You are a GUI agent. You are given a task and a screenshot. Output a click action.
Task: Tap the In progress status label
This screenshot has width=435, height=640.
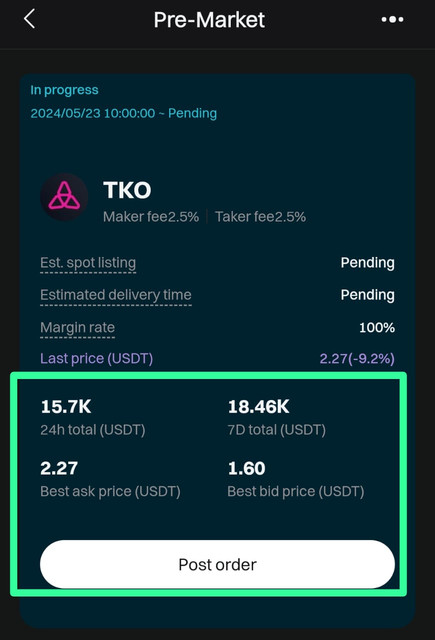pos(64,90)
